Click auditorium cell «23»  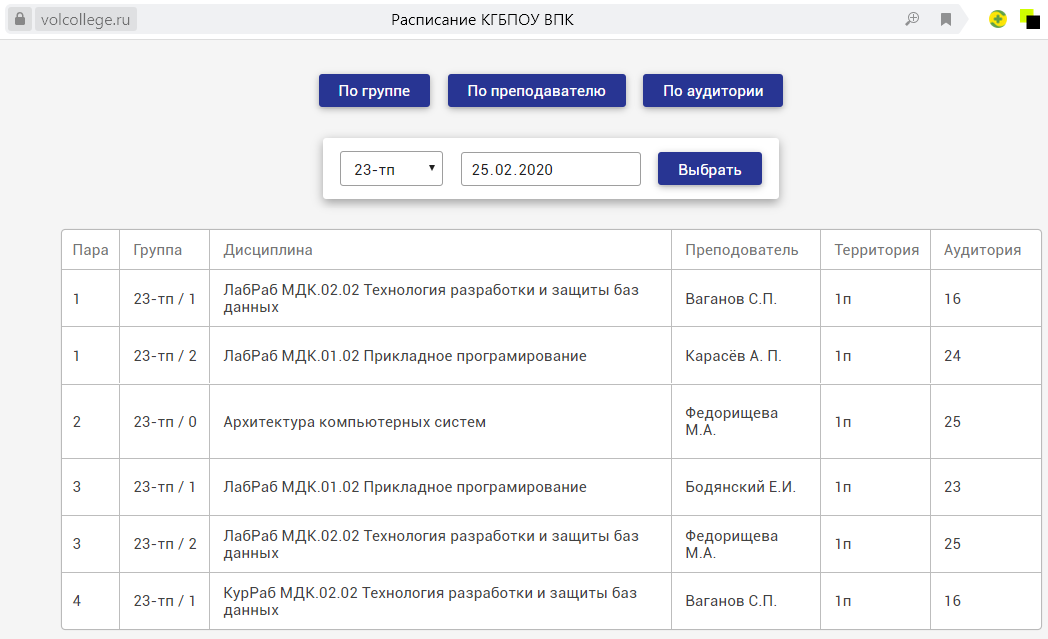(x=985, y=487)
